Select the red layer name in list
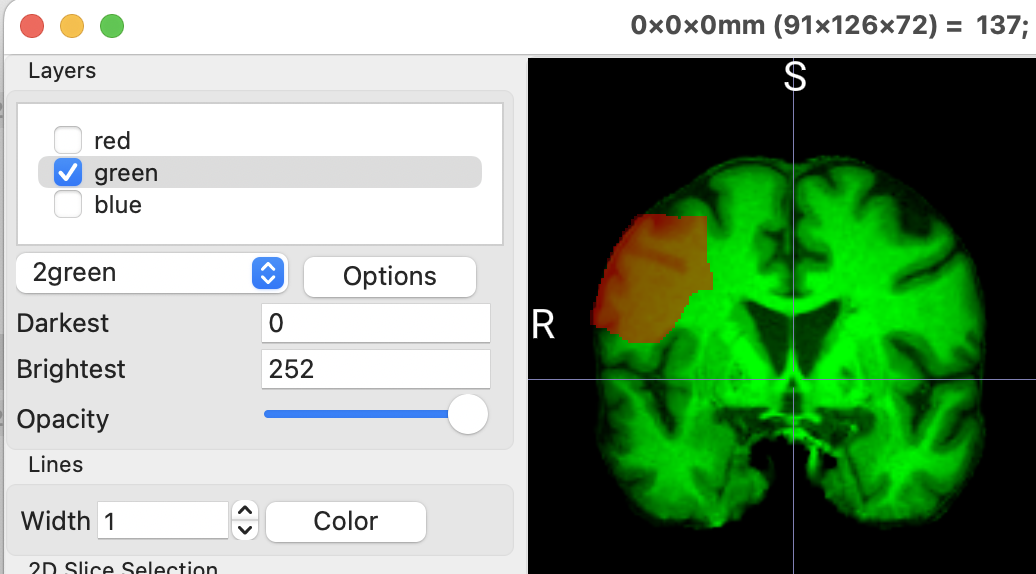This screenshot has height=574, width=1036. [x=112, y=141]
